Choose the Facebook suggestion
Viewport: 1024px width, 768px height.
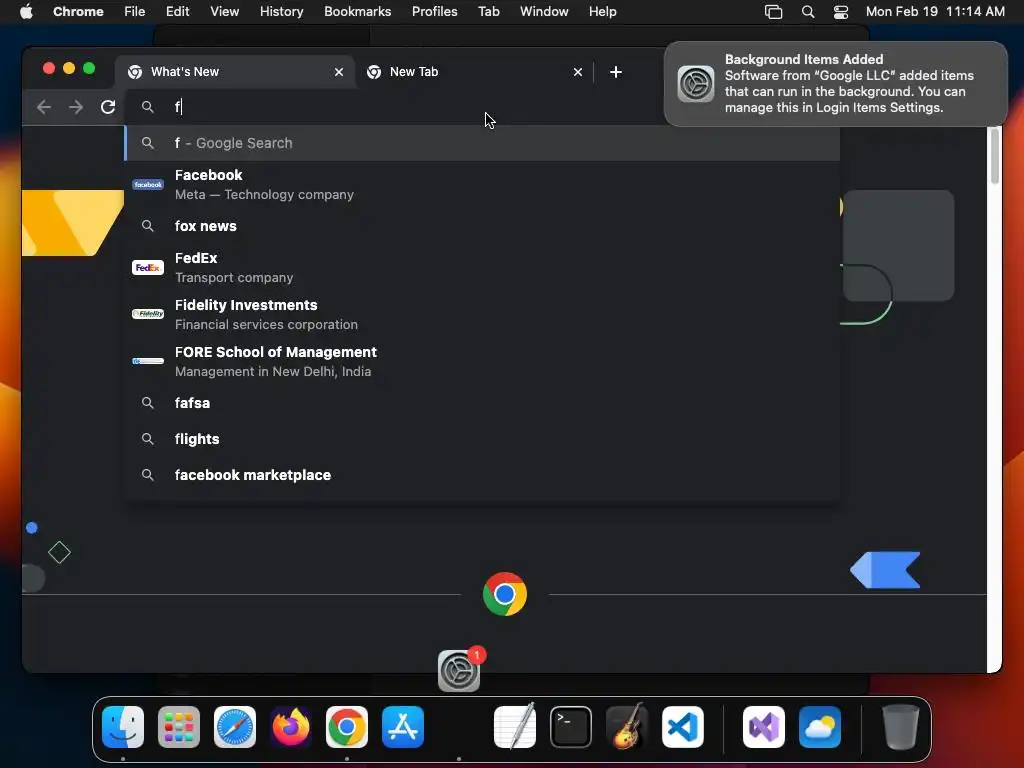482,185
